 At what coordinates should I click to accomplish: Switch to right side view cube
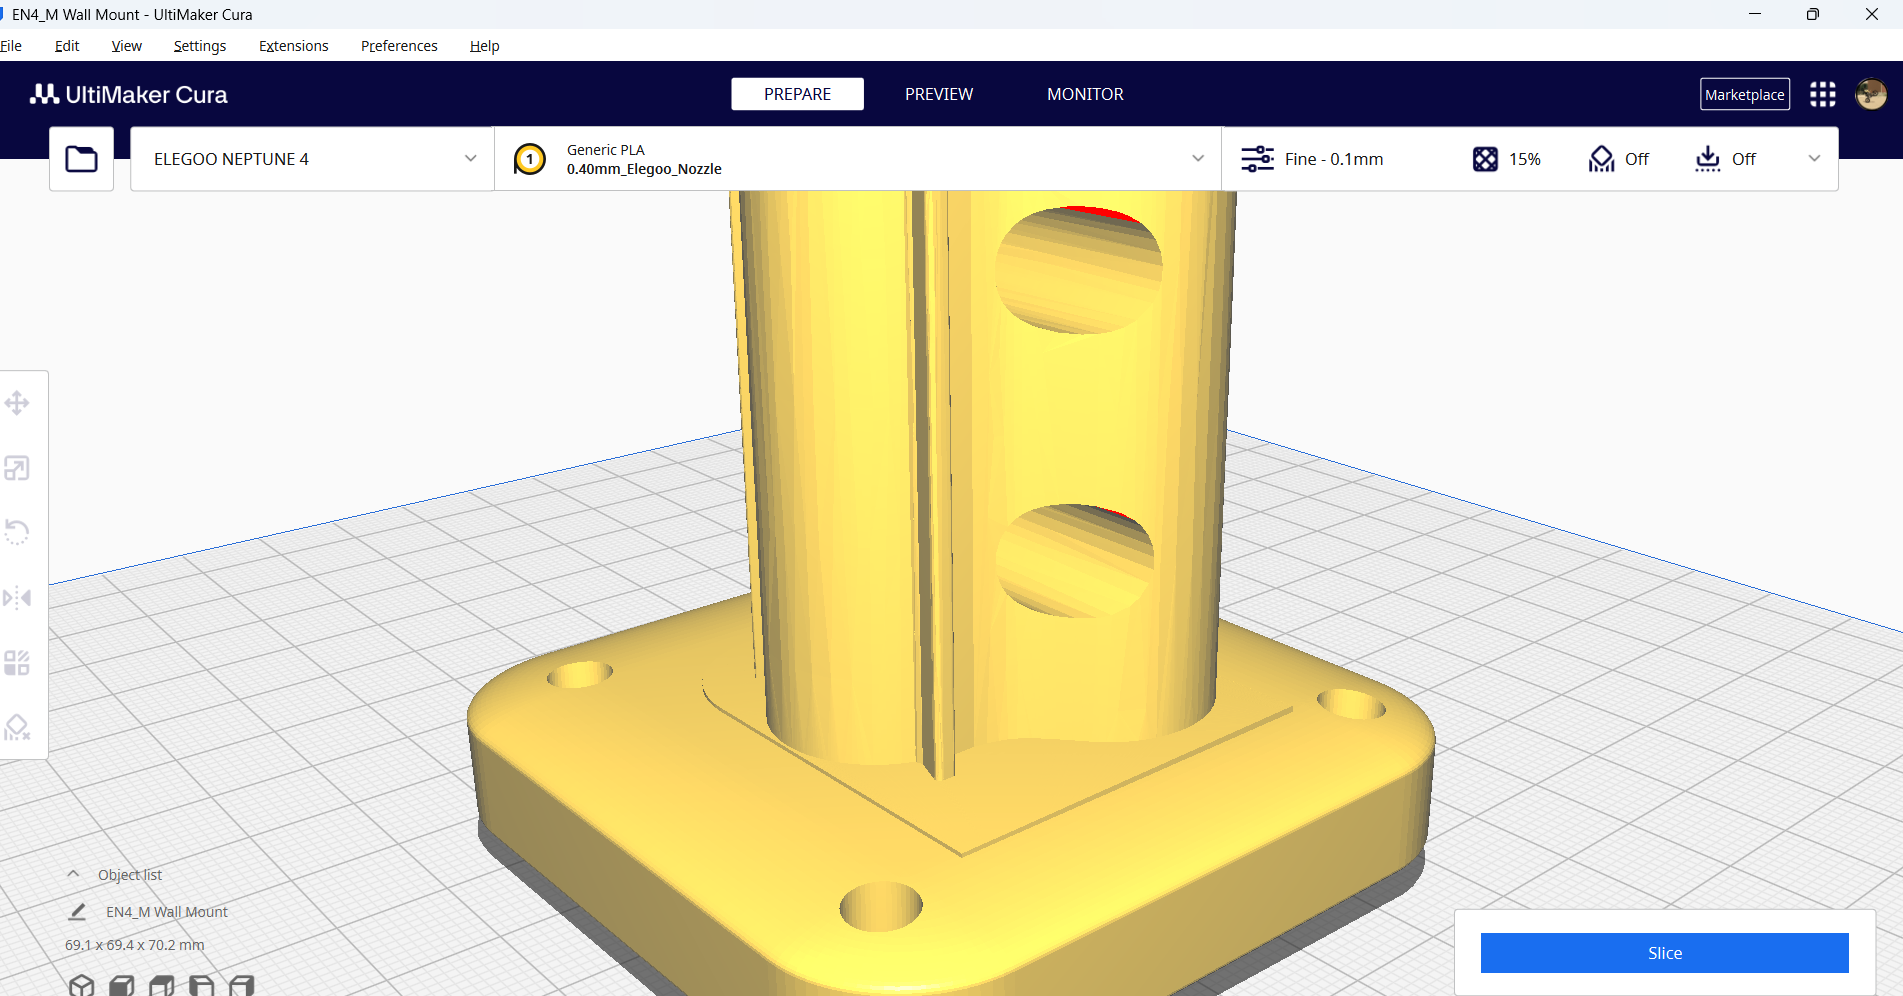(242, 986)
